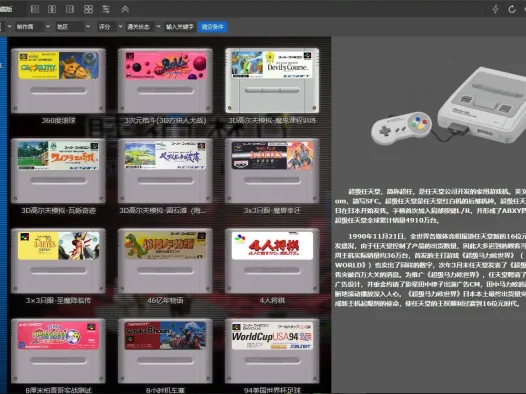Click the Super Famicom console picture

click(x=448, y=106)
